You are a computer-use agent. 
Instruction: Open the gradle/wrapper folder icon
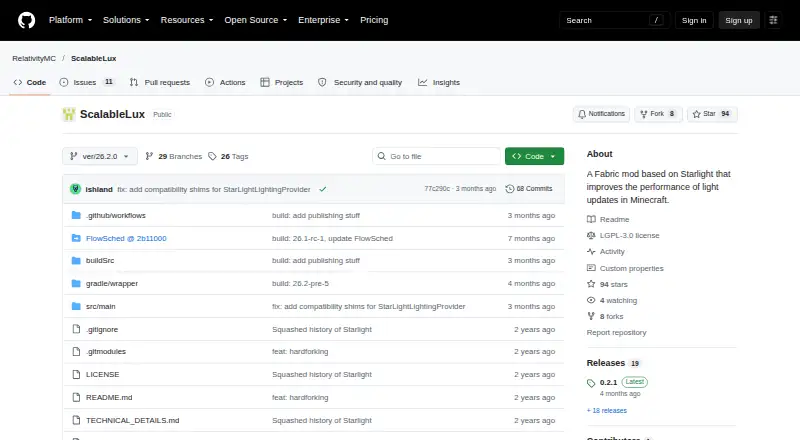(76, 283)
